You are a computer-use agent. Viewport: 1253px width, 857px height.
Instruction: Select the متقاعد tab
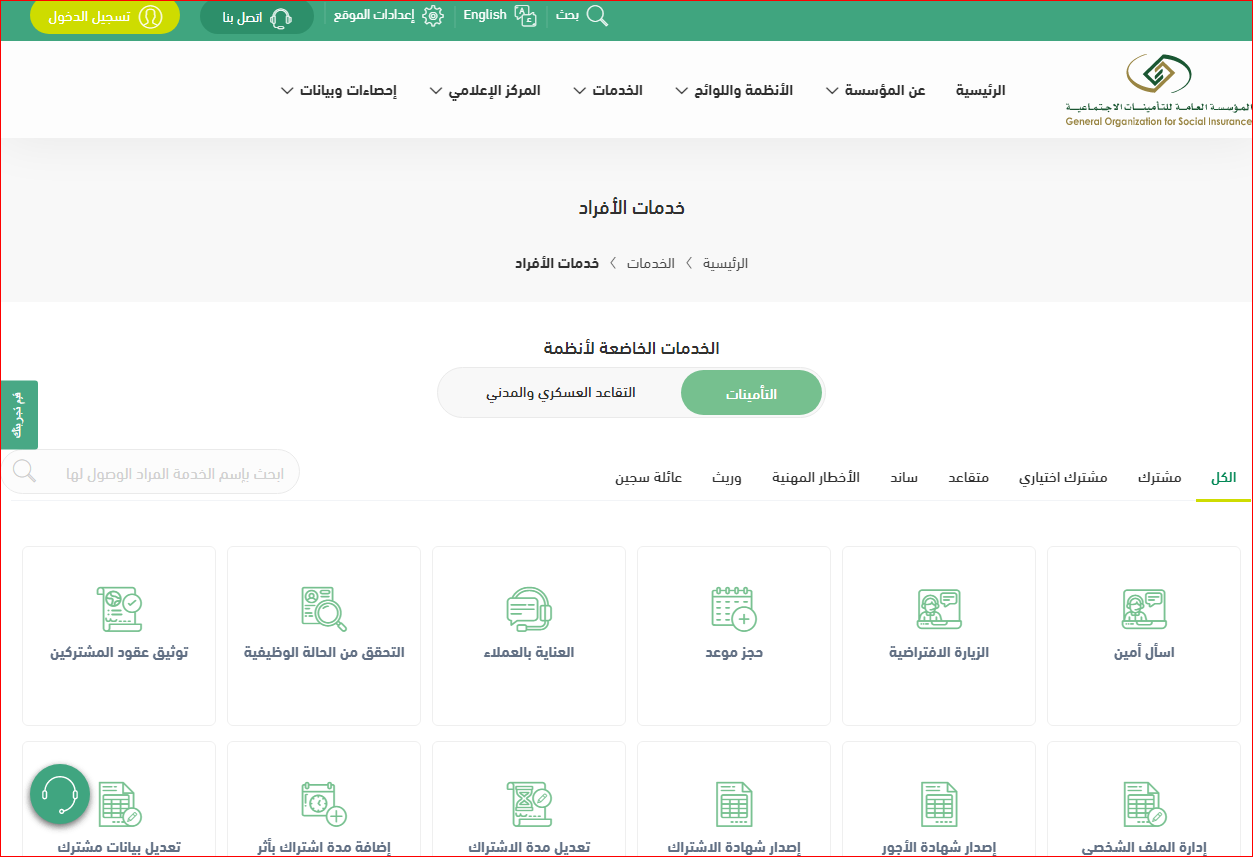point(968,478)
